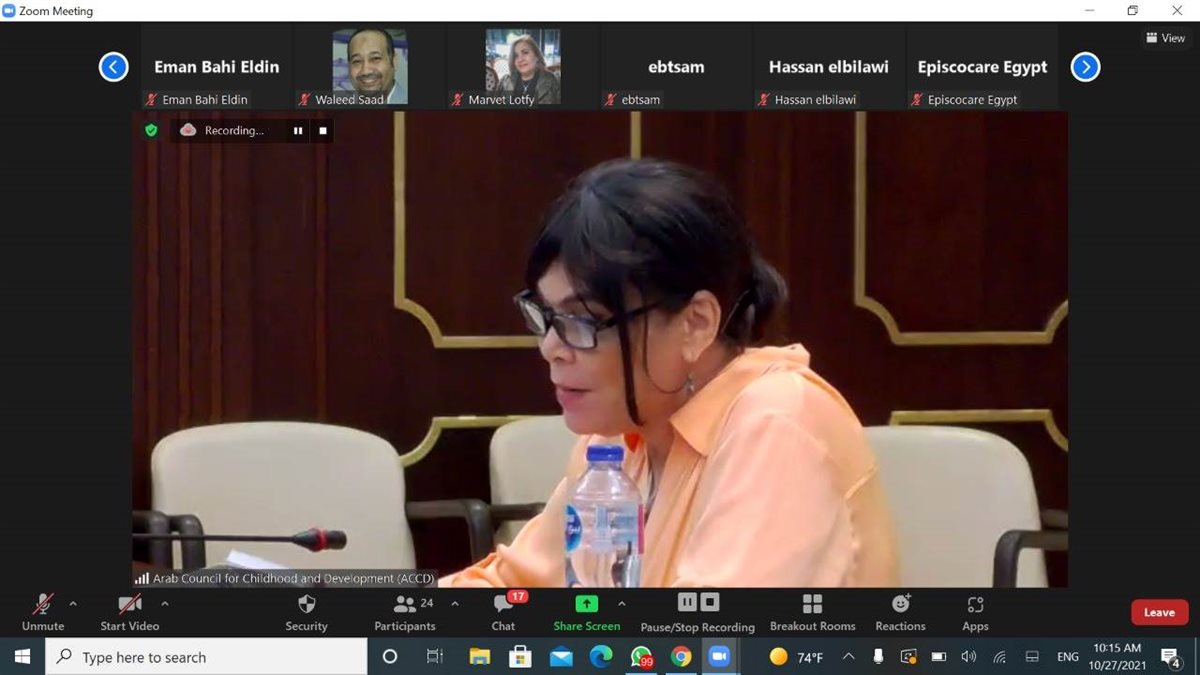
Task: Select Waleed Saad's video thumbnail
Action: coord(370,66)
